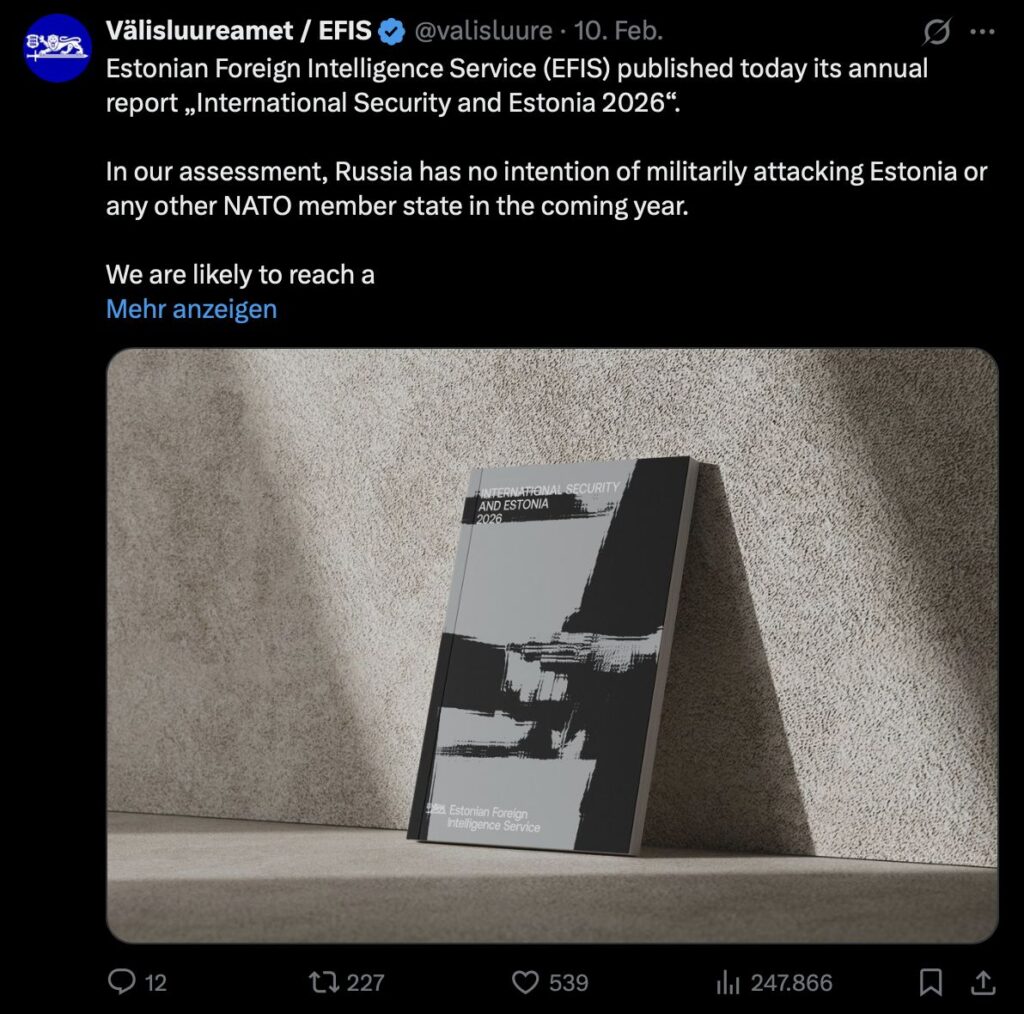Viewport: 1024px width, 1014px height.
Task: Click the post text about Russia assessment
Action: pyautogui.click(x=546, y=189)
